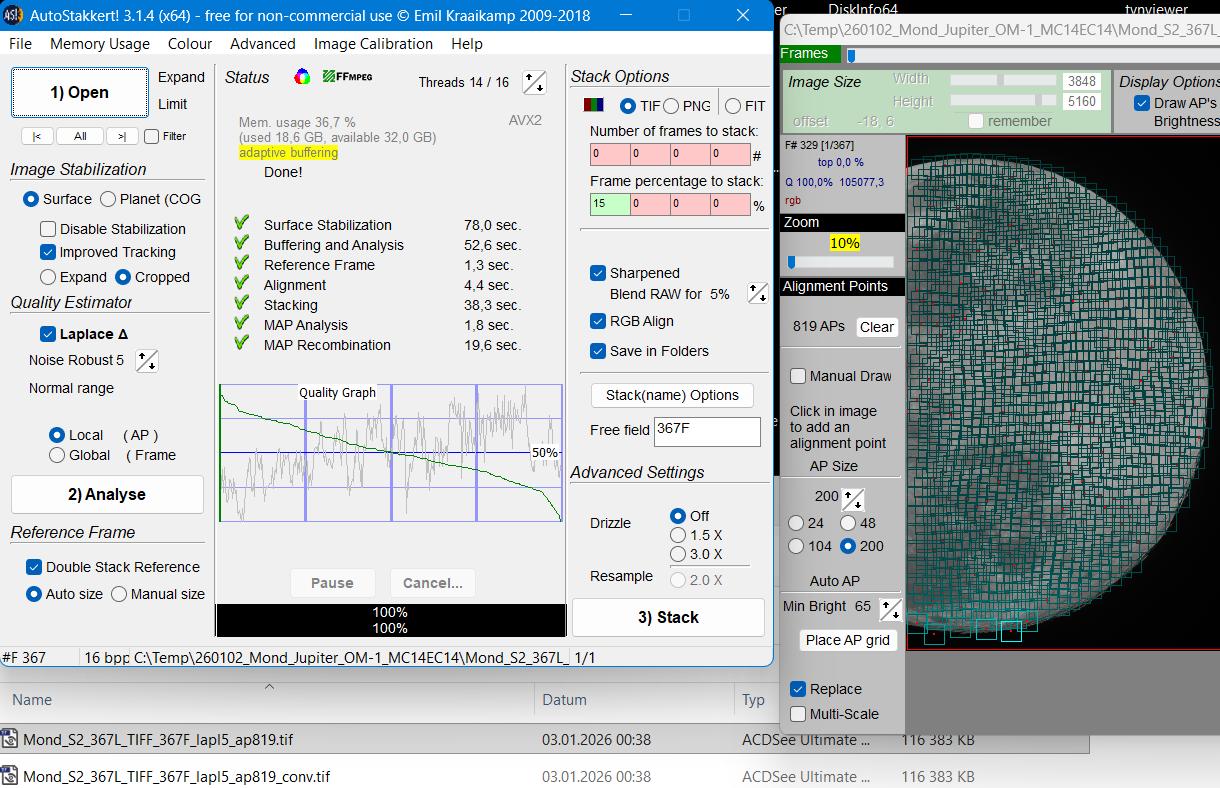Enable the Multi-Scale checkbox
This screenshot has width=1220, height=788.
(798, 714)
